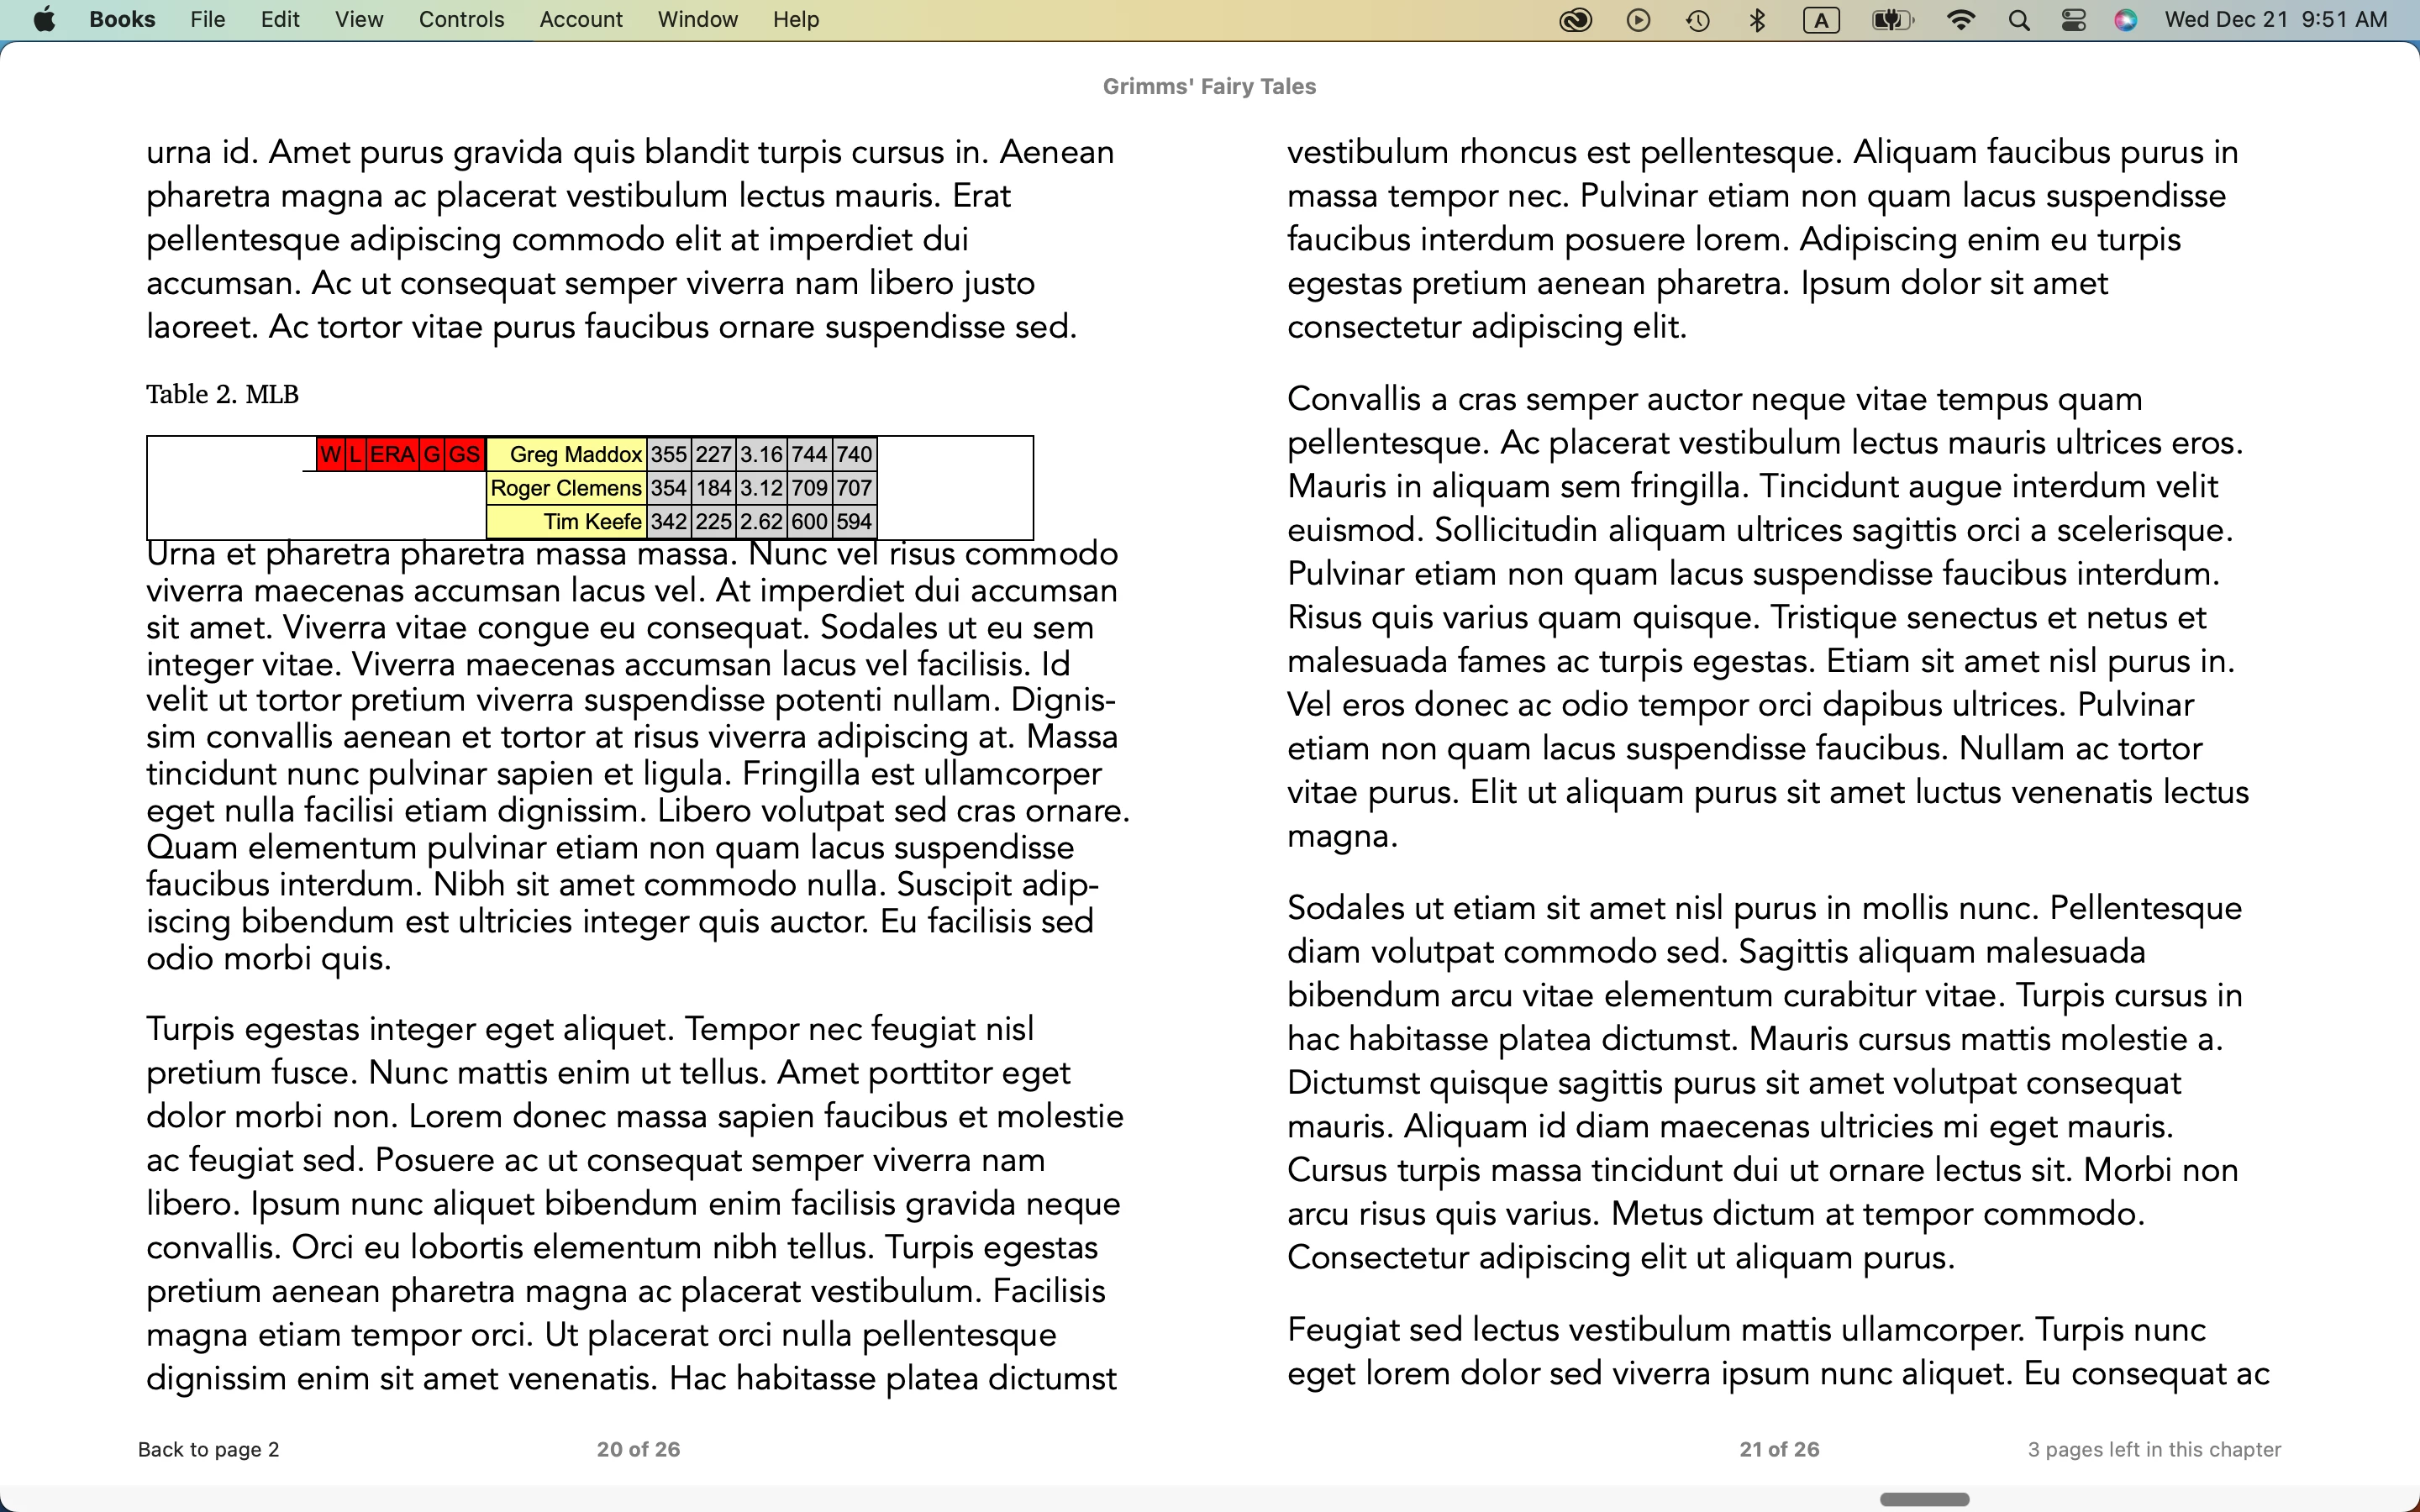This screenshot has height=1512, width=2420.
Task: Click the date and time display
Action: [2275, 19]
